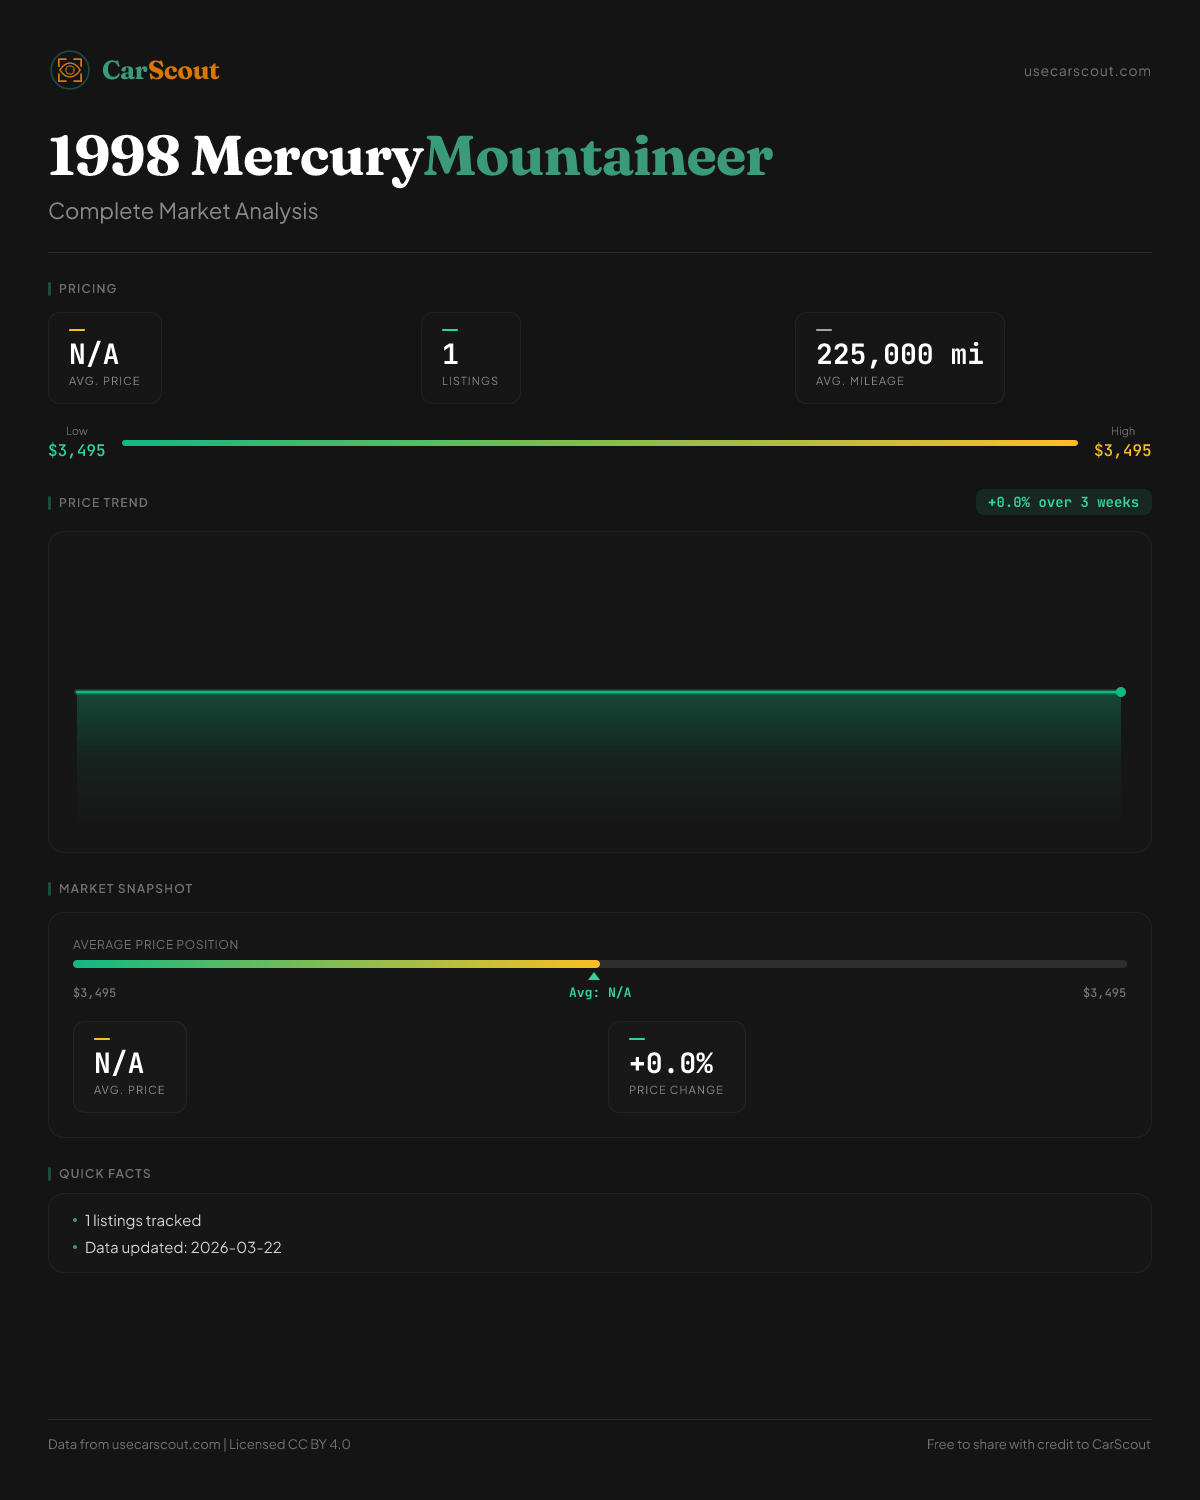Click the Low to High price range bar
The width and height of the screenshot is (1200, 1500).
[x=600, y=443]
